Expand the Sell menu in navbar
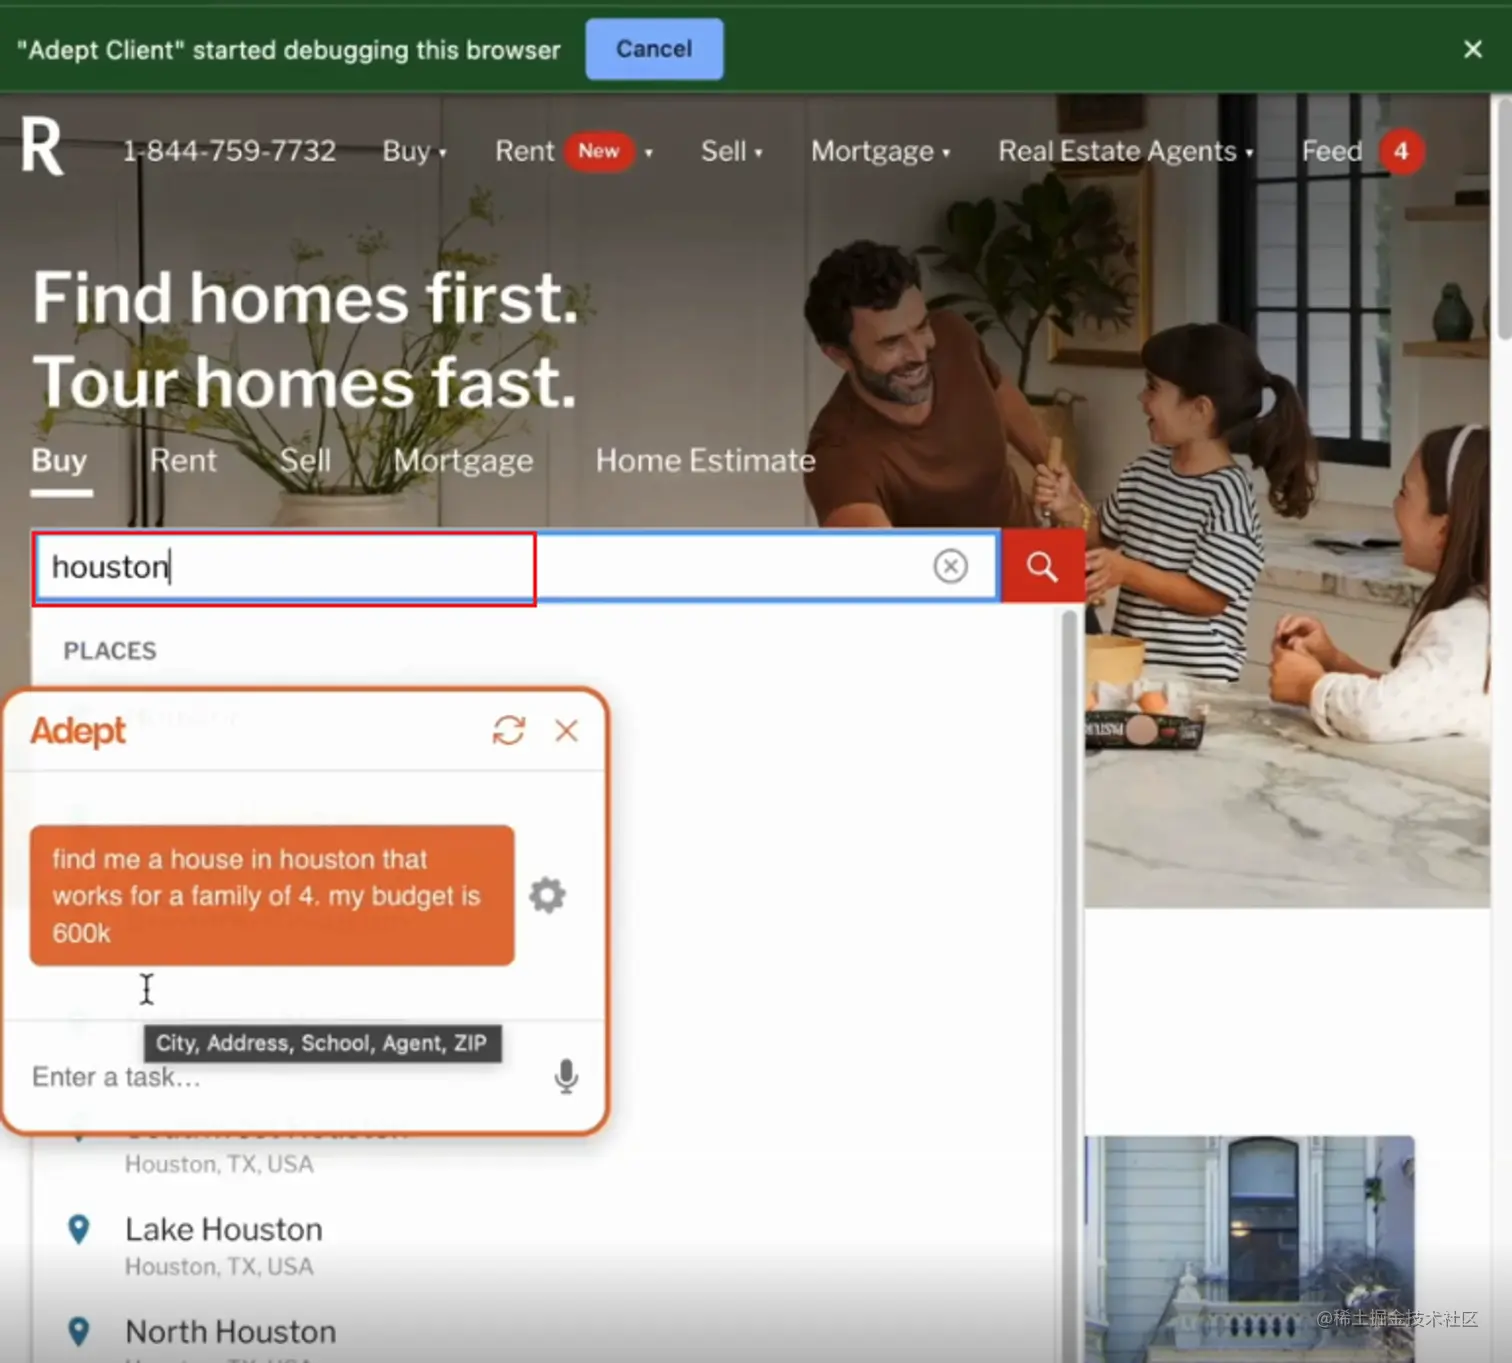Viewport: 1512px width, 1363px height. (x=731, y=151)
